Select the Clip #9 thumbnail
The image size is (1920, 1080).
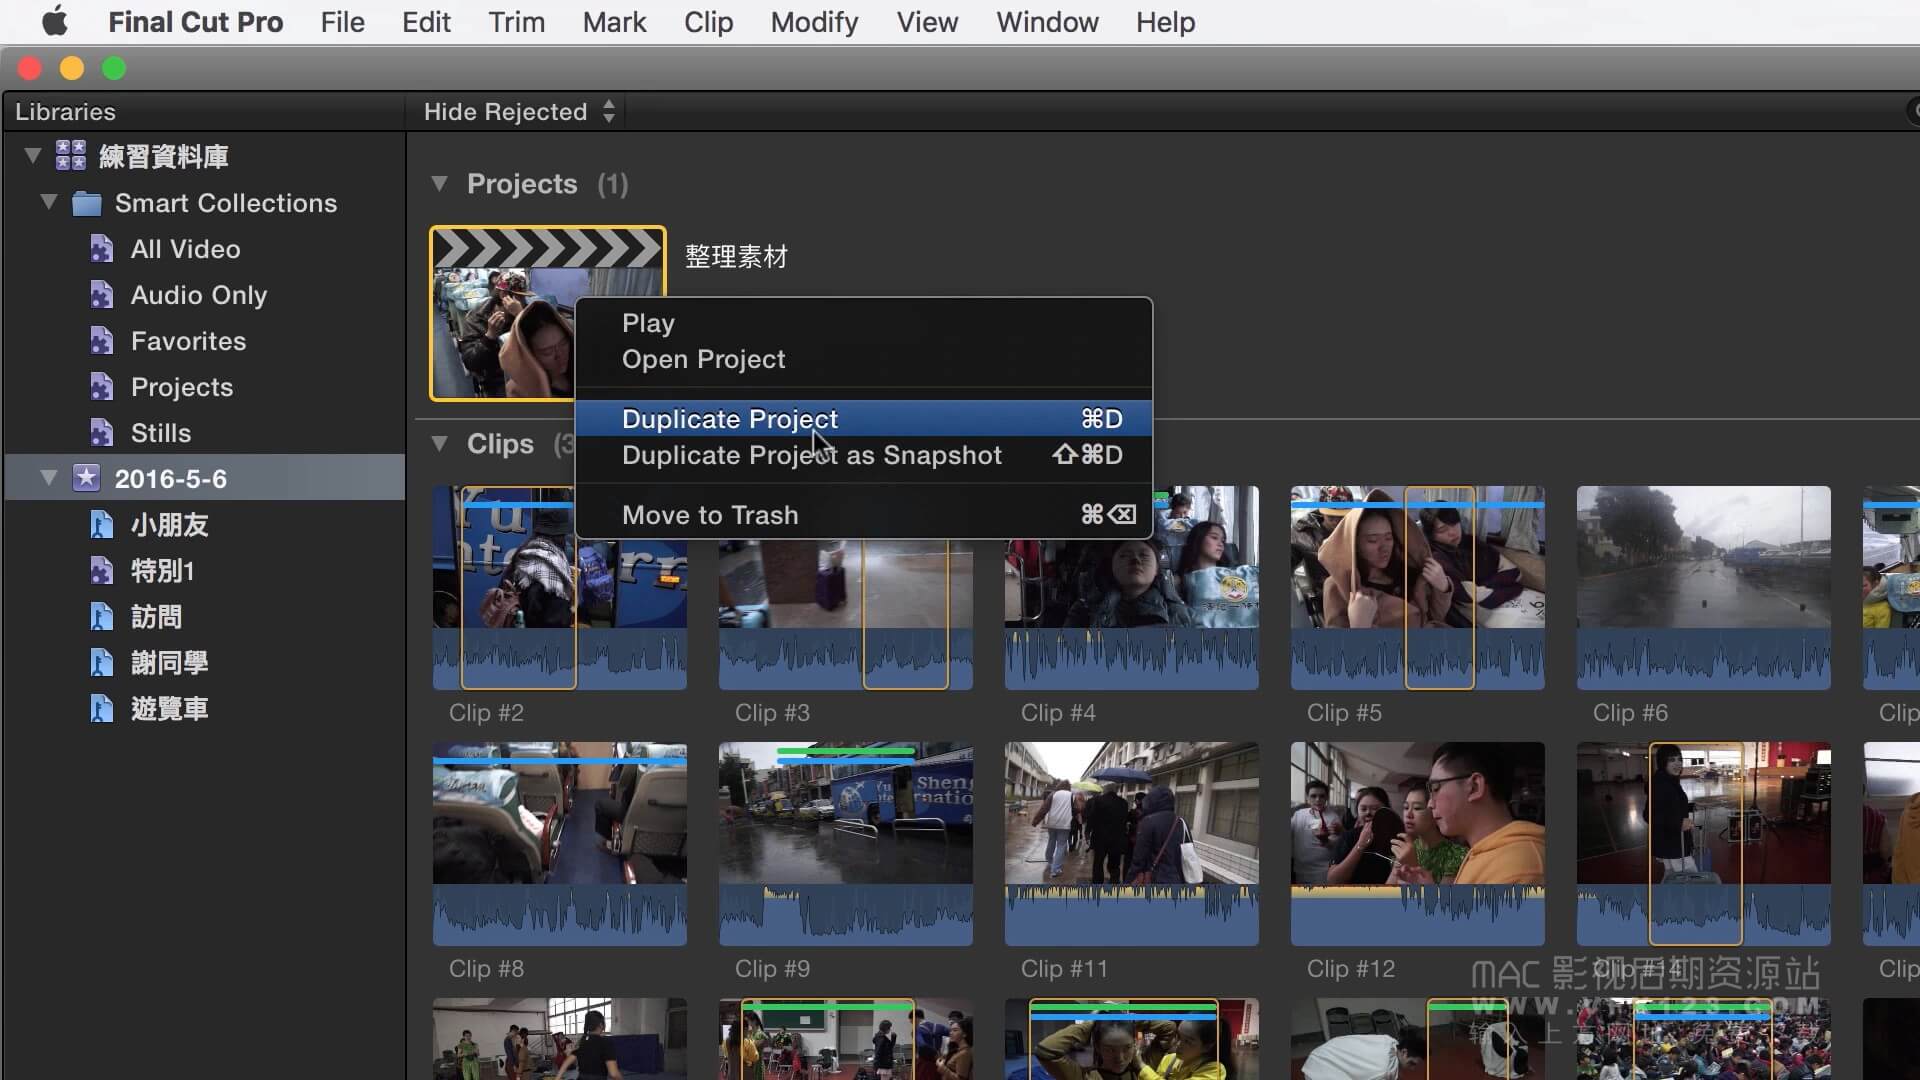point(846,844)
